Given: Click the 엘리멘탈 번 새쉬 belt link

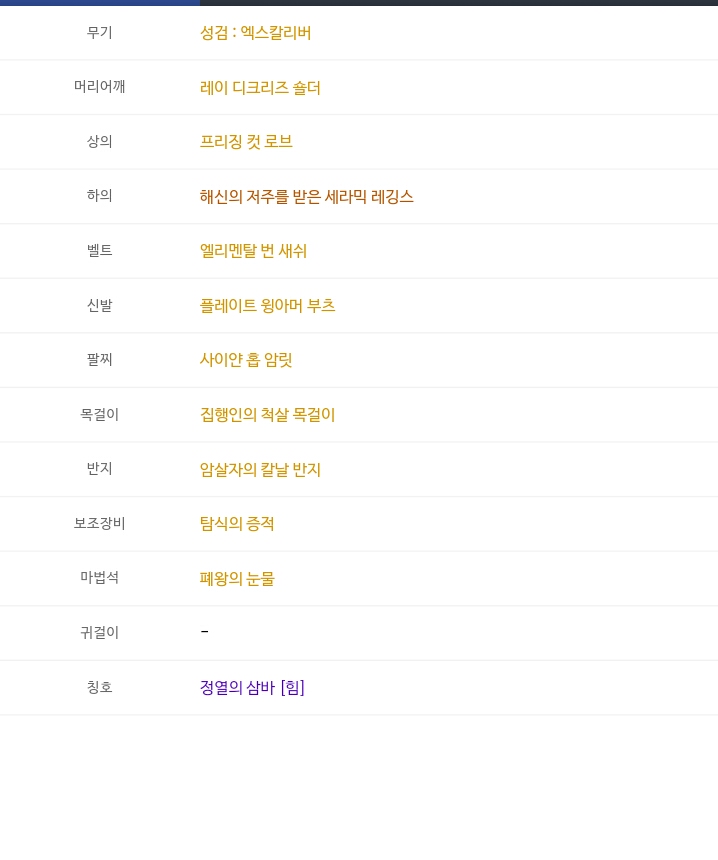Looking at the screenshot, I should pos(253,251).
